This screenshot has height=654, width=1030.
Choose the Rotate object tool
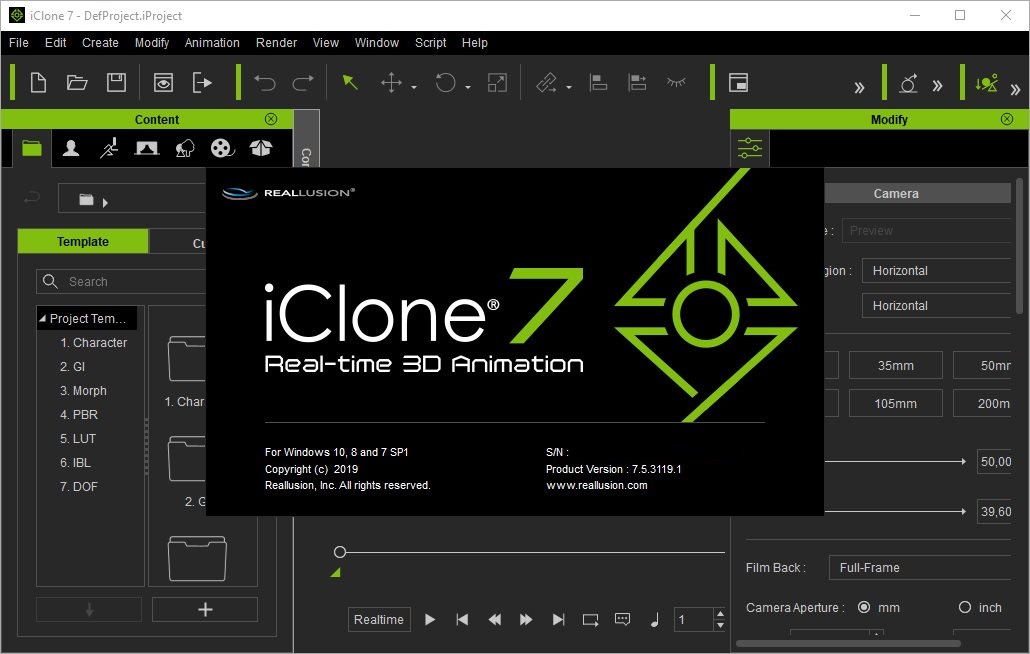click(445, 83)
